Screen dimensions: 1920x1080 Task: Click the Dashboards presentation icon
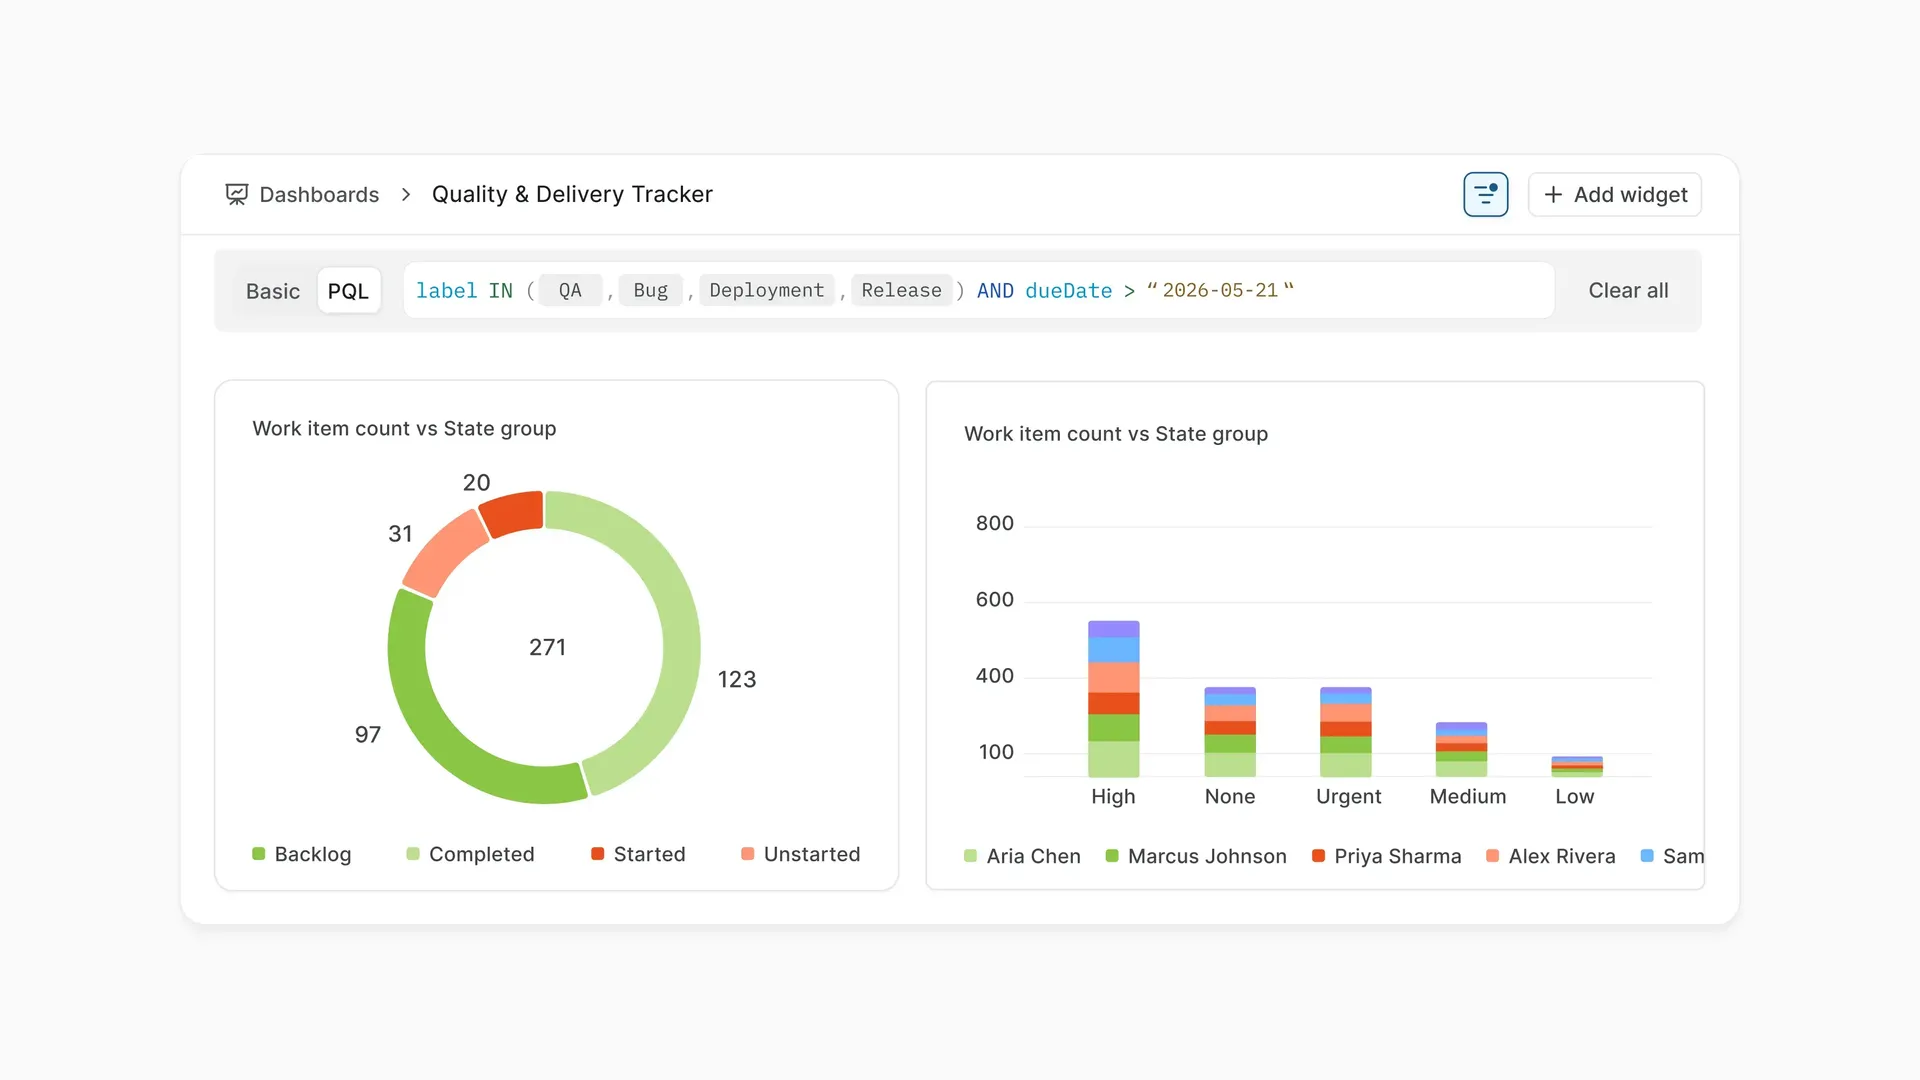coord(236,194)
